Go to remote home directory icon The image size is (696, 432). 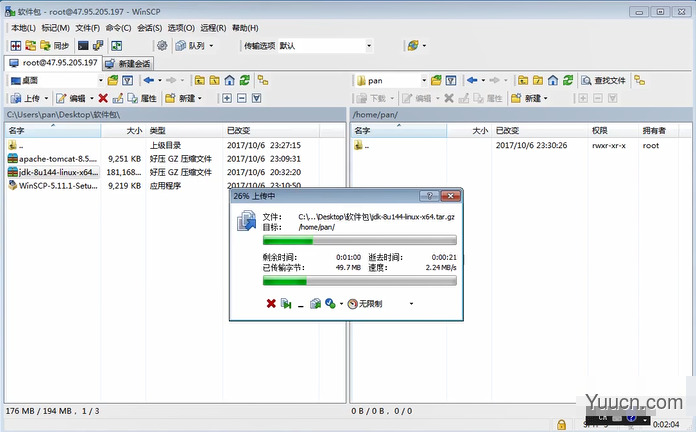[553, 80]
